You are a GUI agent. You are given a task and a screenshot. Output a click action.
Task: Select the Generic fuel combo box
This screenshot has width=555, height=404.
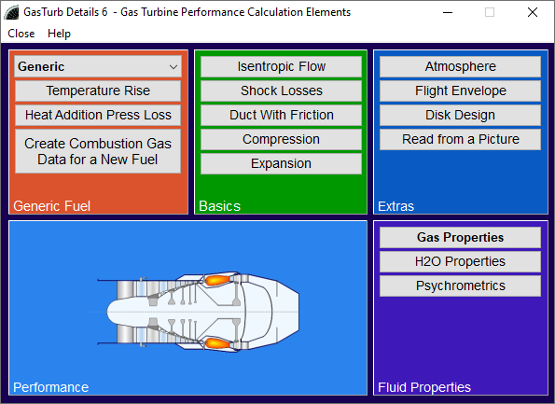point(98,67)
